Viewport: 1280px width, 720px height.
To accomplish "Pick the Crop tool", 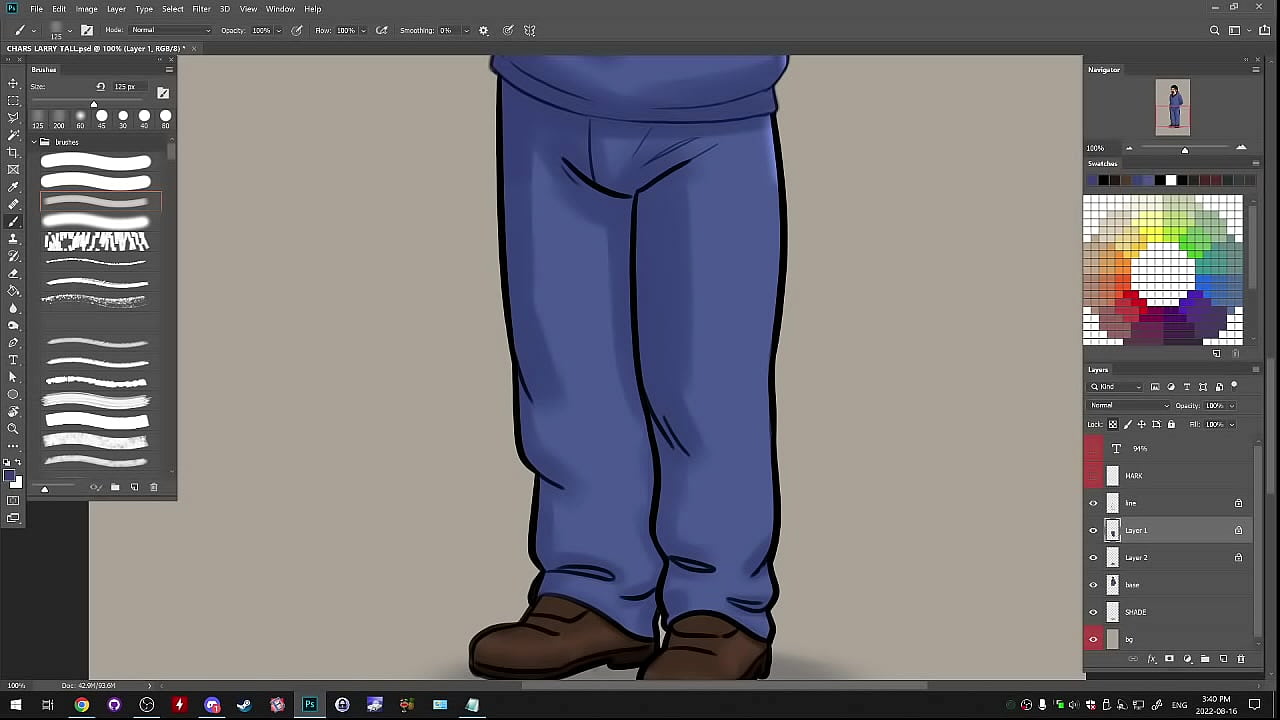I will [13, 152].
